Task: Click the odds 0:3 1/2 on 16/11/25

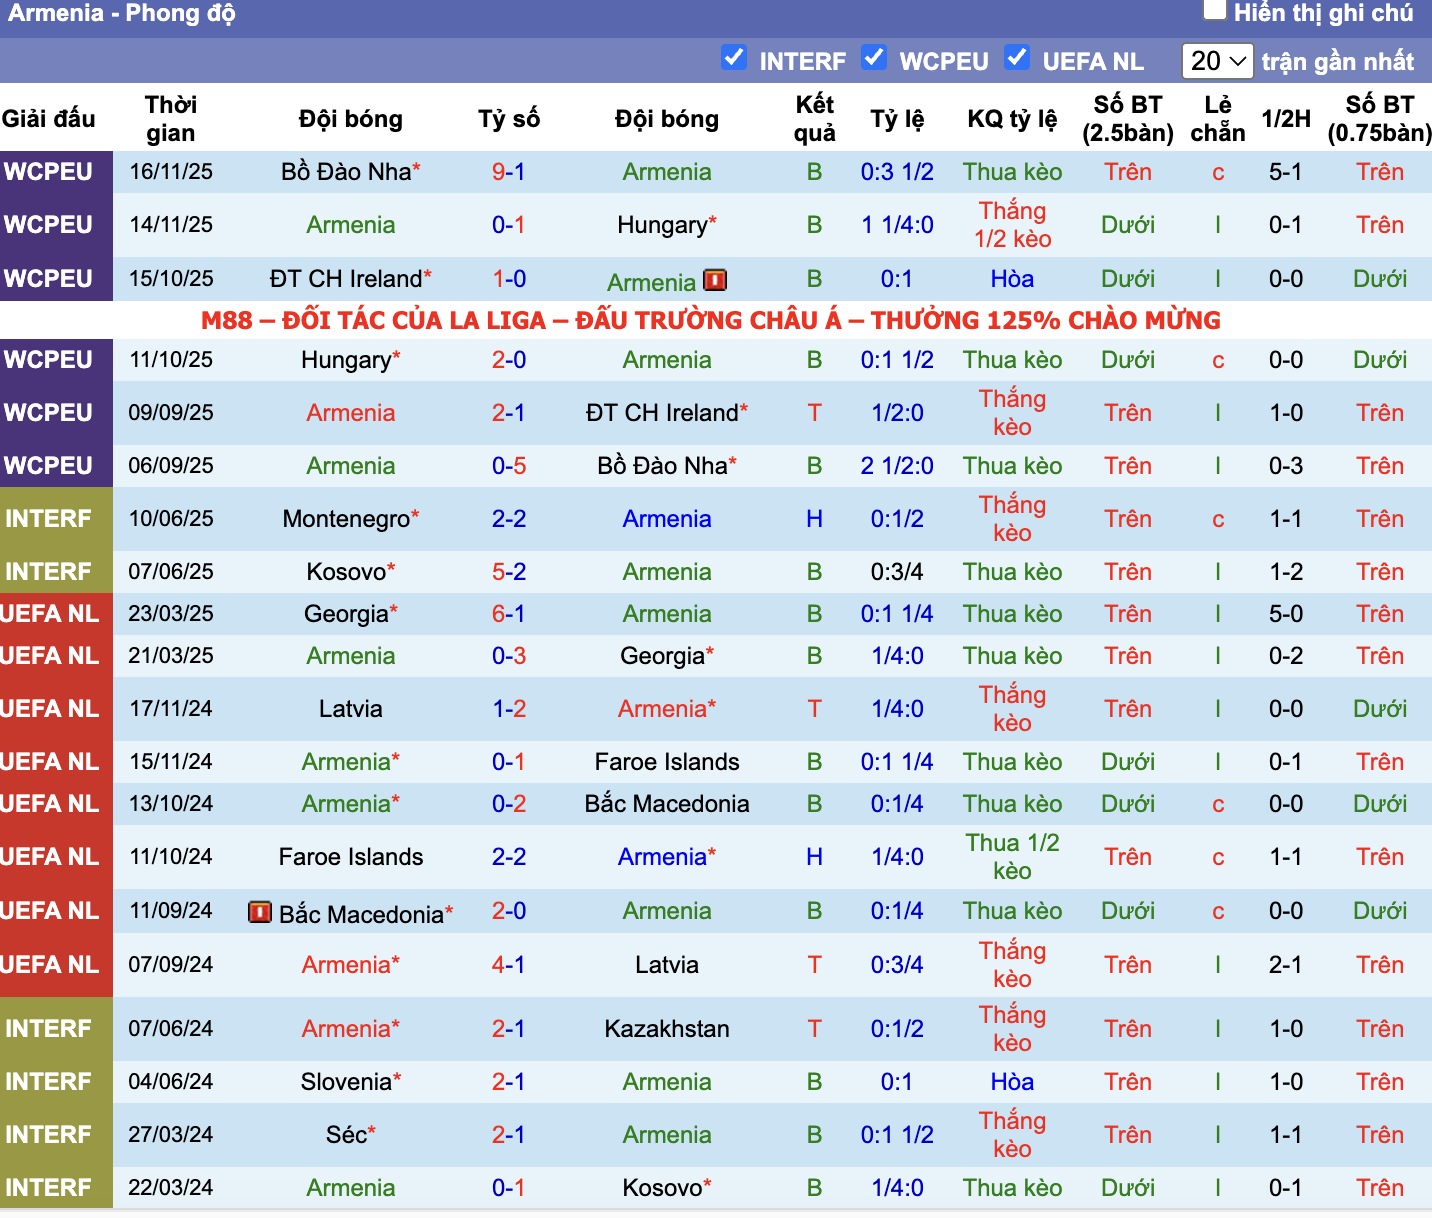Action: [x=897, y=172]
